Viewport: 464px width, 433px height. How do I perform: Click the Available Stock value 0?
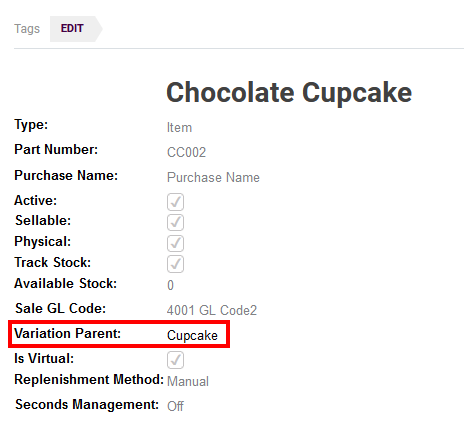point(170,285)
